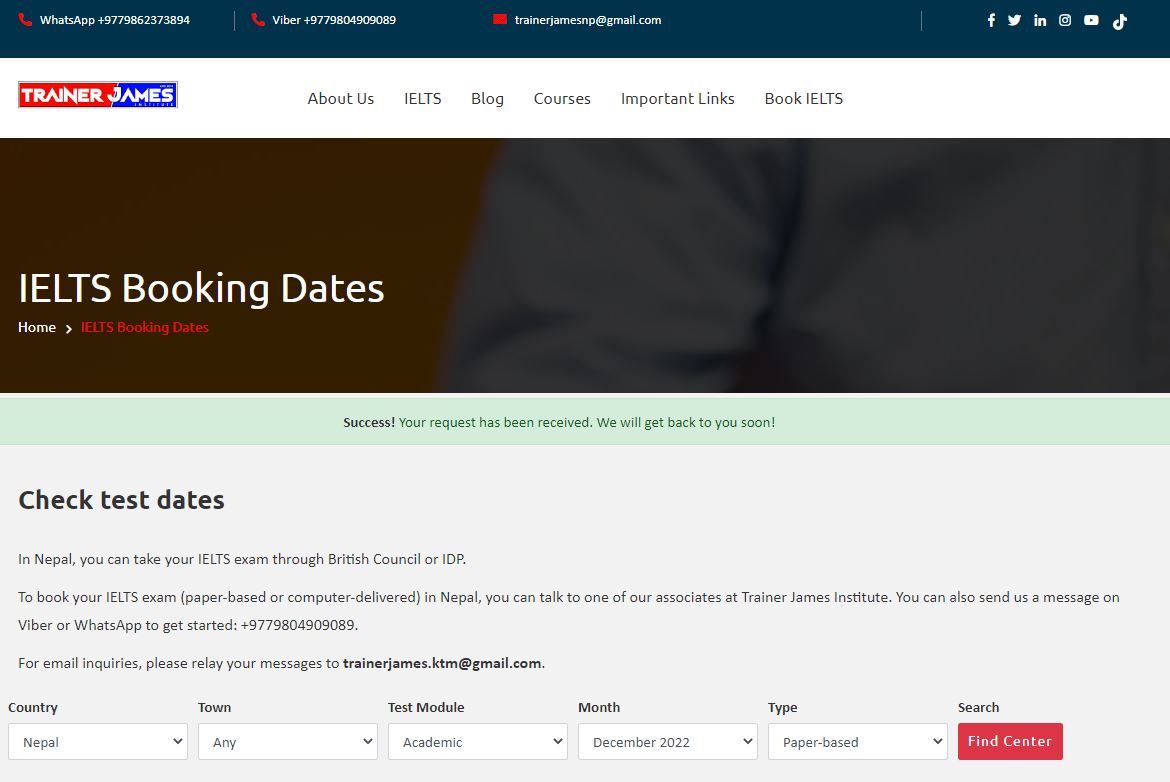Click the TikTok icon
Viewport: 1170px width, 782px height.
click(1119, 21)
